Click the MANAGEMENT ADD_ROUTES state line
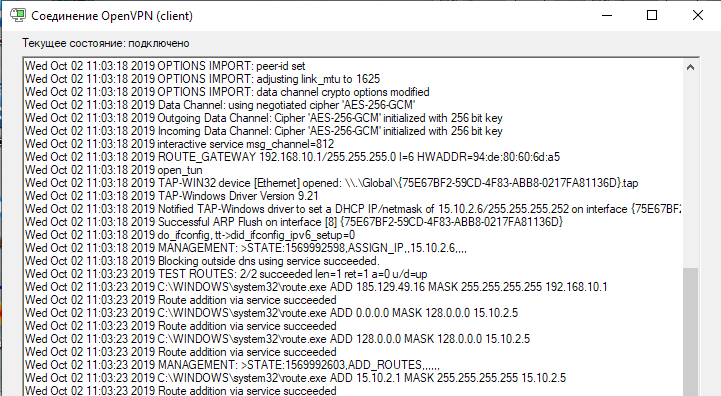Viewport: 721px width, 396px height. coord(232,365)
